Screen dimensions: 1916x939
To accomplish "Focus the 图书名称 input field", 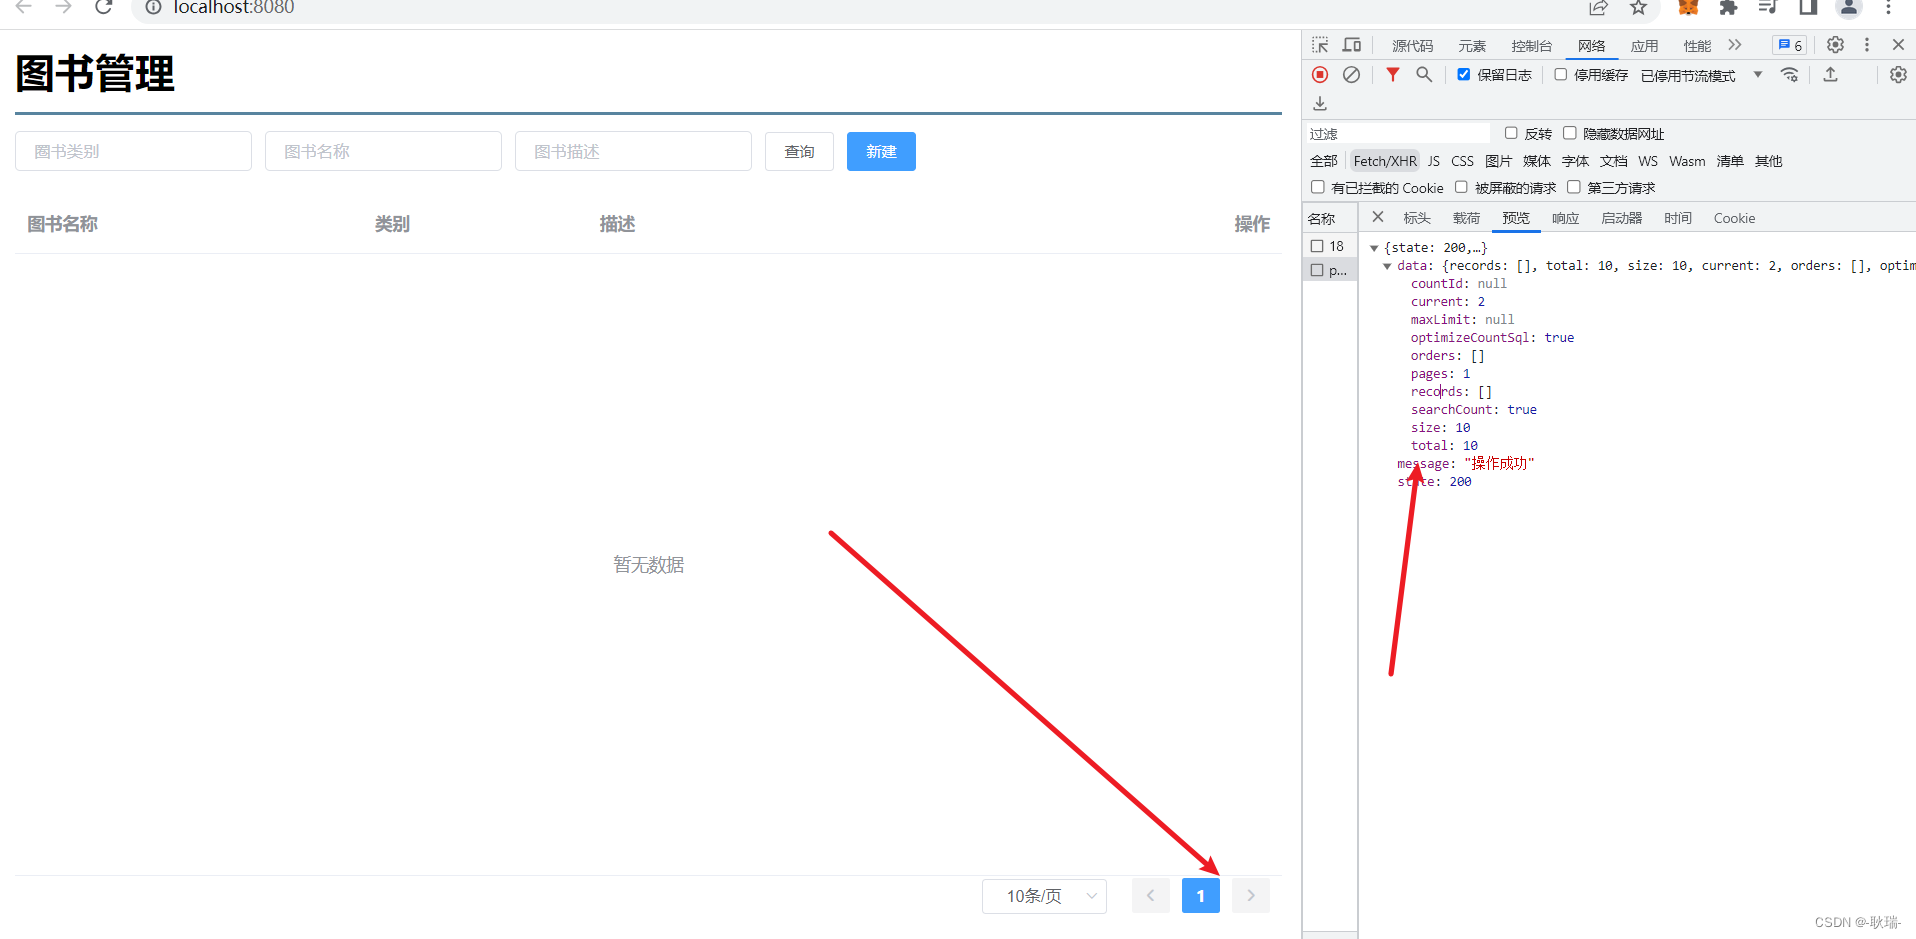I will pos(383,151).
